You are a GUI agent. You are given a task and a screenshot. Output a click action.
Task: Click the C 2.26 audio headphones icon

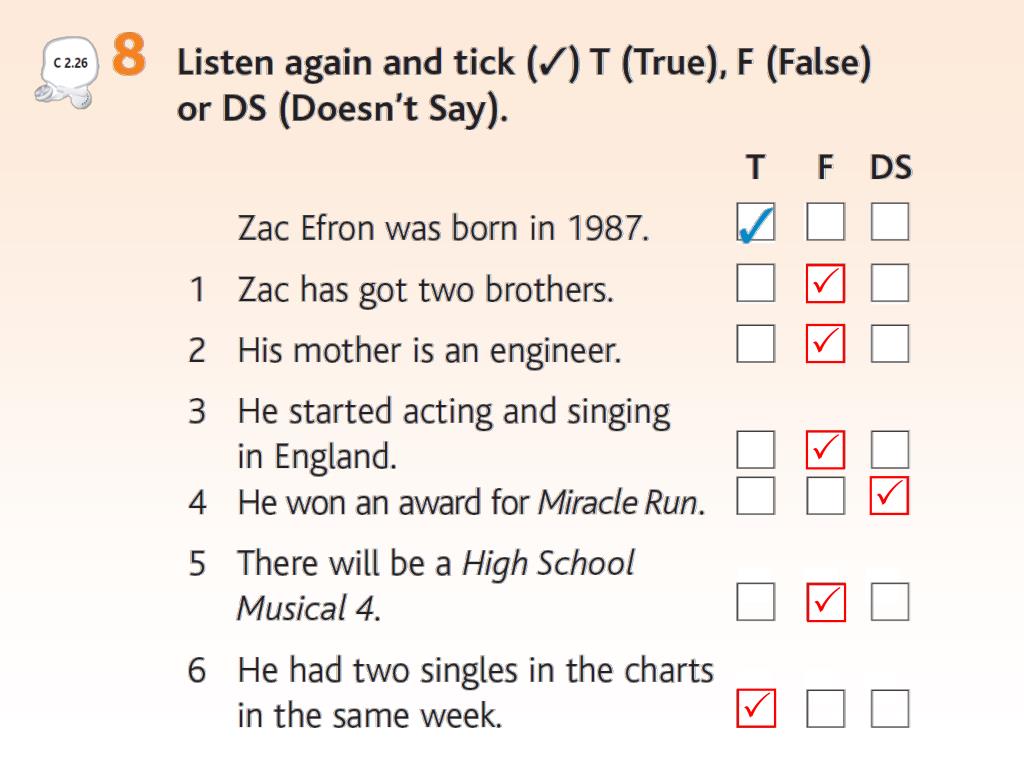pos(66,72)
